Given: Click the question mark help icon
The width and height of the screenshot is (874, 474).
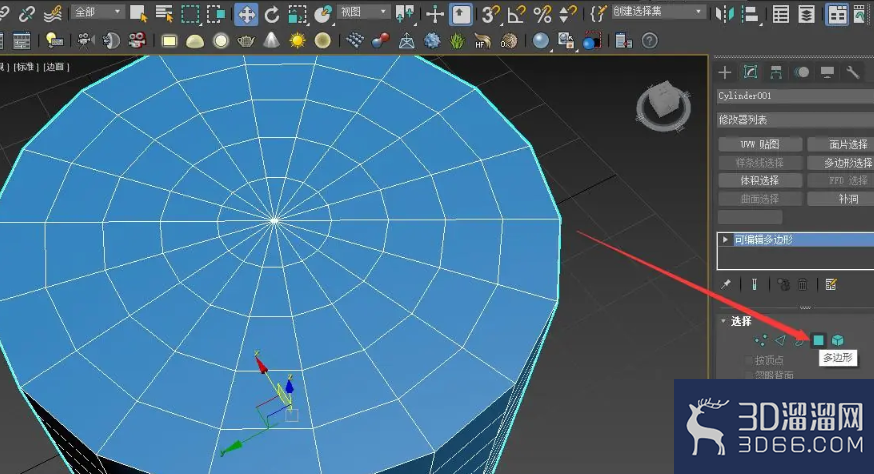Looking at the screenshot, I should coord(649,41).
